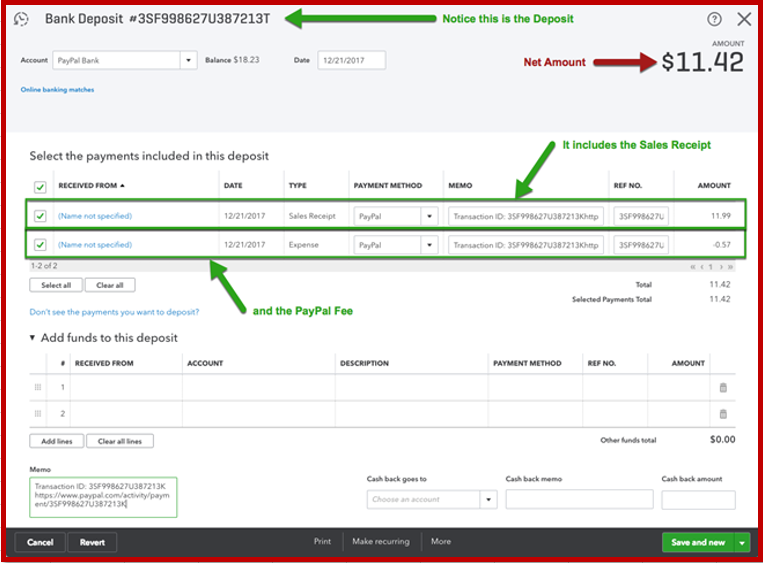The width and height of the screenshot is (763, 563).
Task: Go to previous page of payments
Action: [702, 267]
